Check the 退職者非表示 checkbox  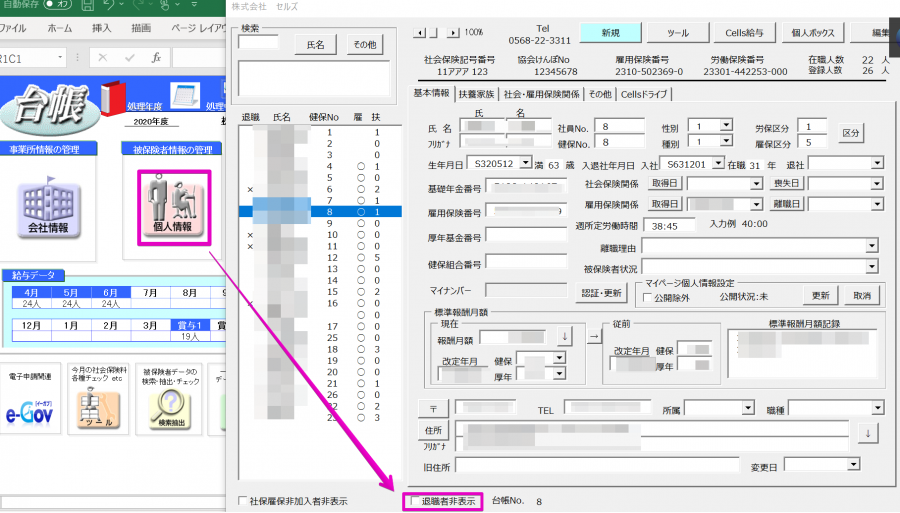[x=415, y=501]
